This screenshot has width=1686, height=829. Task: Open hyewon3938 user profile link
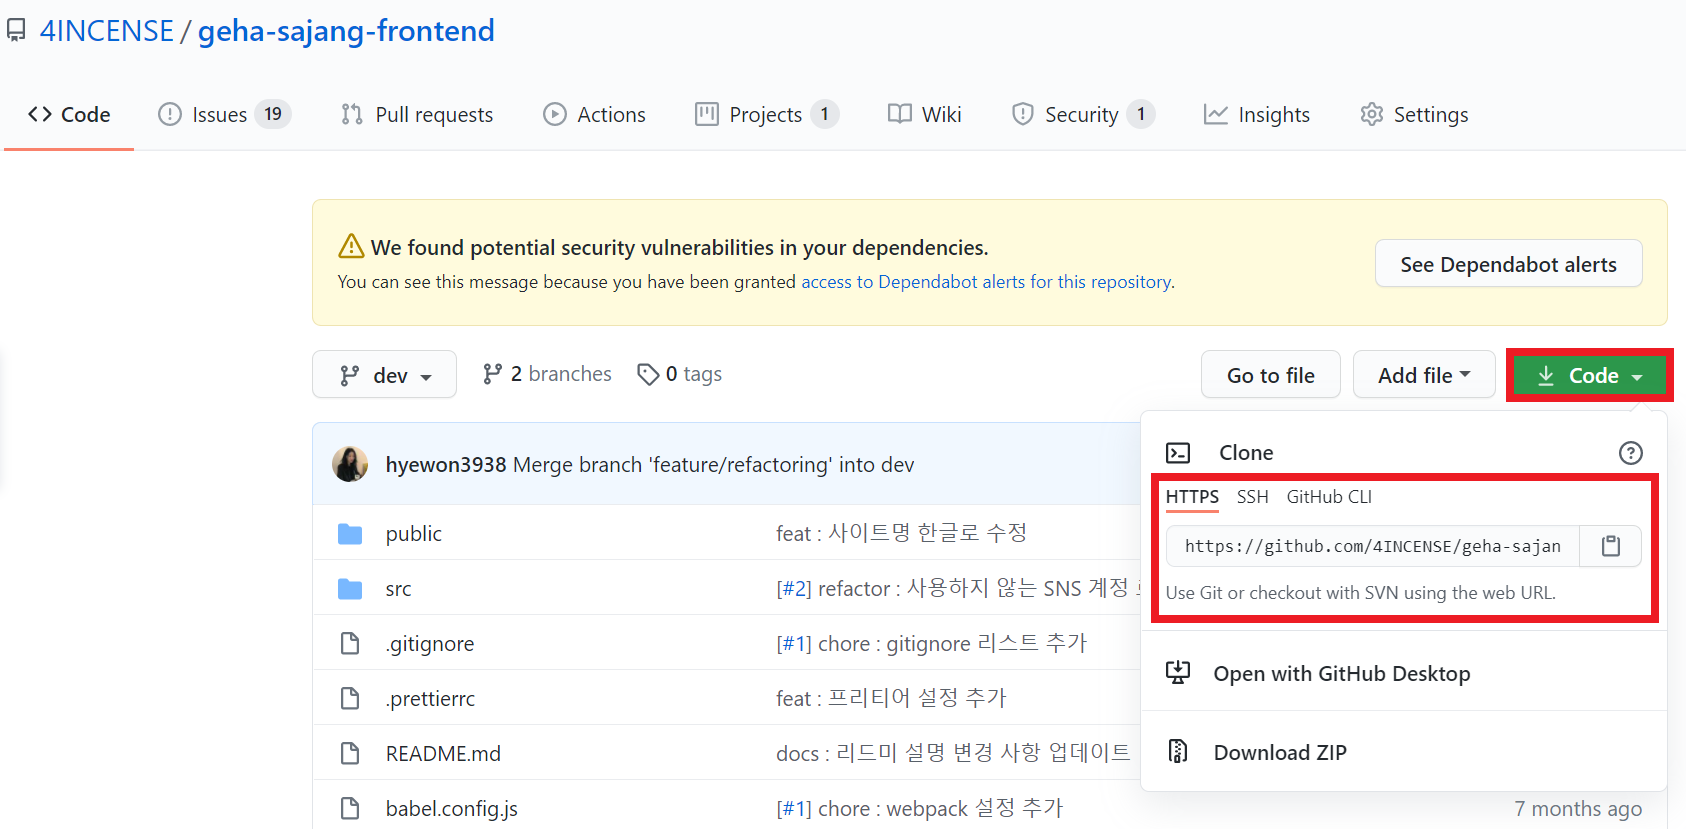(446, 464)
